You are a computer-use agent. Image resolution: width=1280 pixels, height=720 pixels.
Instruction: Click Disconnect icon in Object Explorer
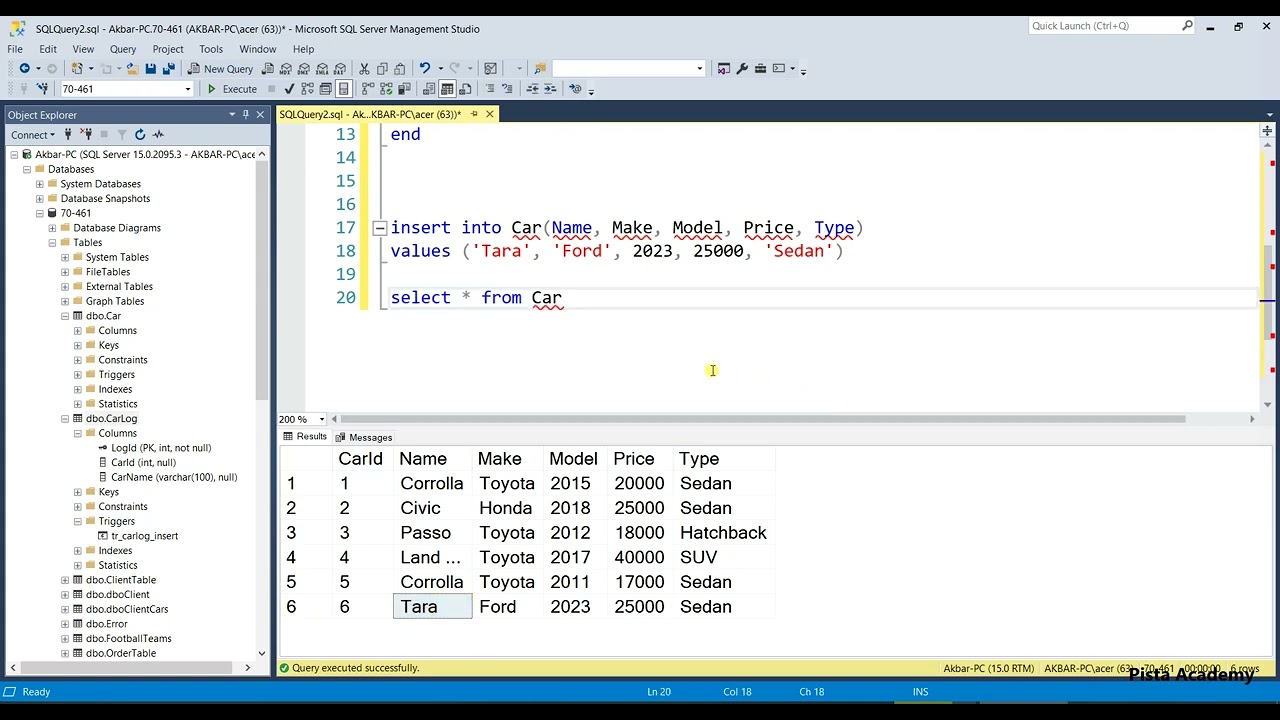pyautogui.click(x=86, y=134)
